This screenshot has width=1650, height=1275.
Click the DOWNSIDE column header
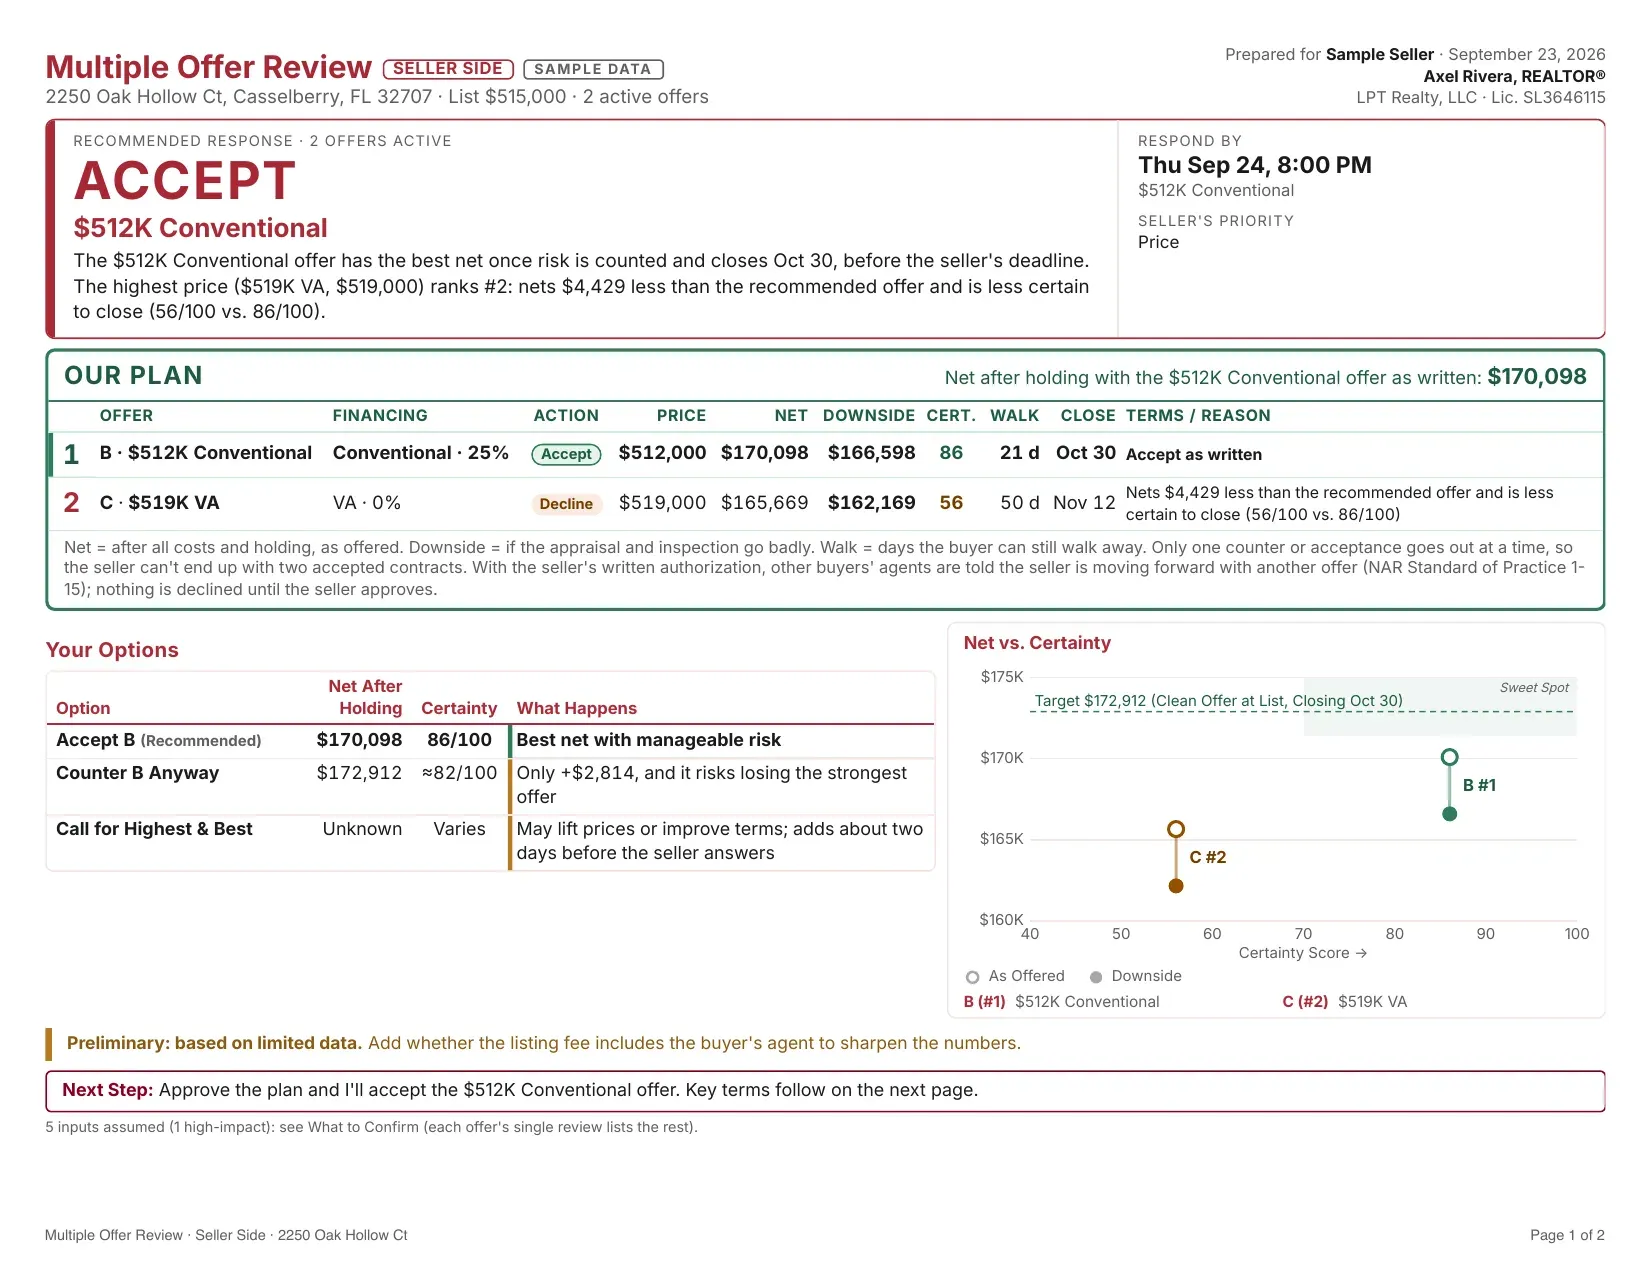869,415
